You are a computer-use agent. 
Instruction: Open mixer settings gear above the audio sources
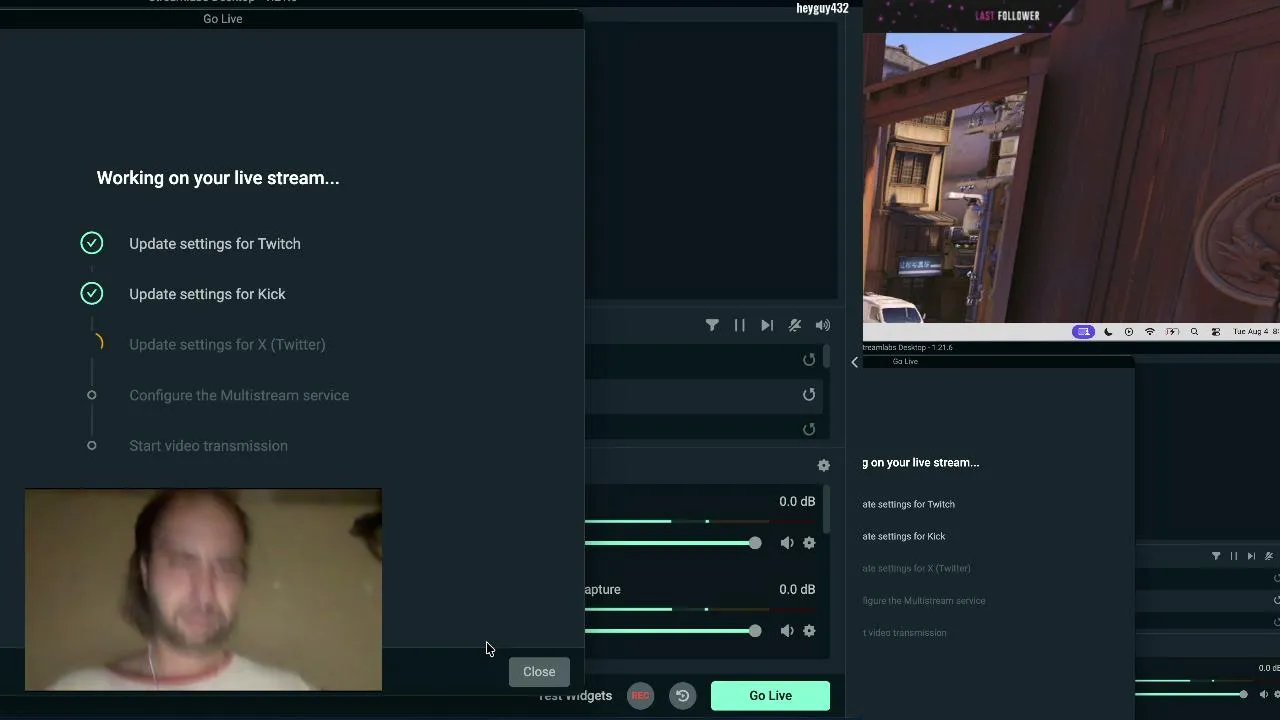pos(824,465)
